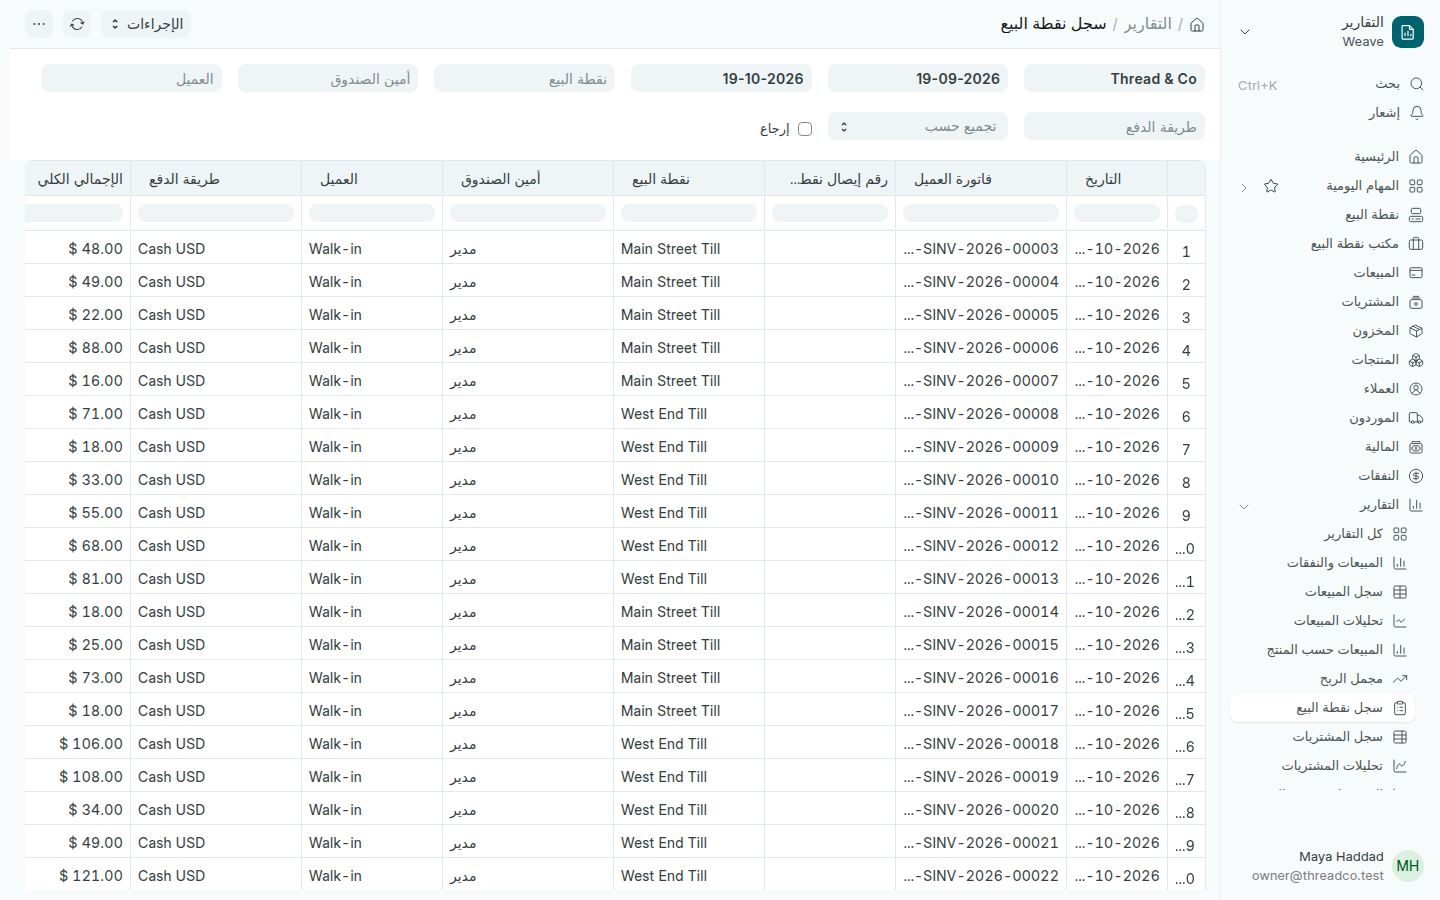Screen dimensions: 1440x900
Task: Open the Maya Haddad user profile
Action: pos(1331,866)
